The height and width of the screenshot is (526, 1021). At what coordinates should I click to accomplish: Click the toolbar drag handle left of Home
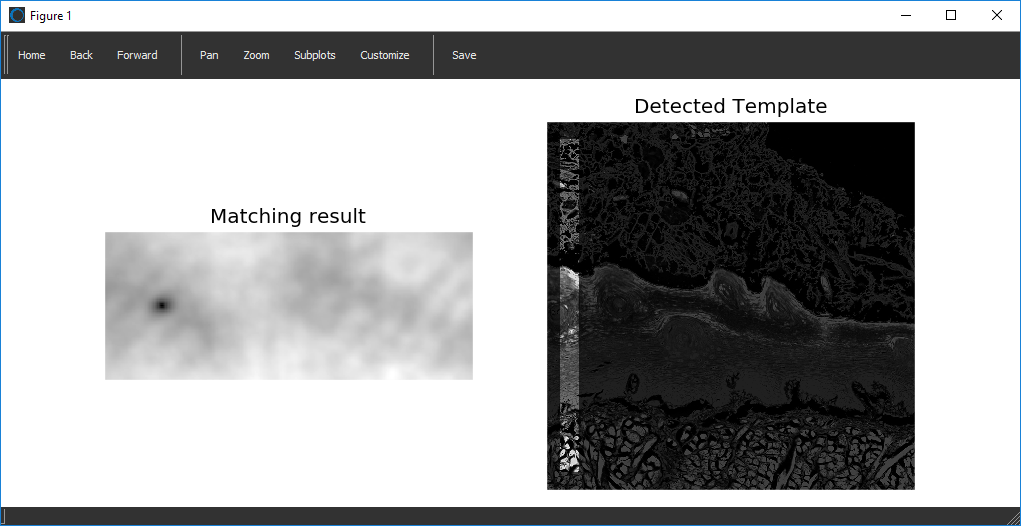6,55
